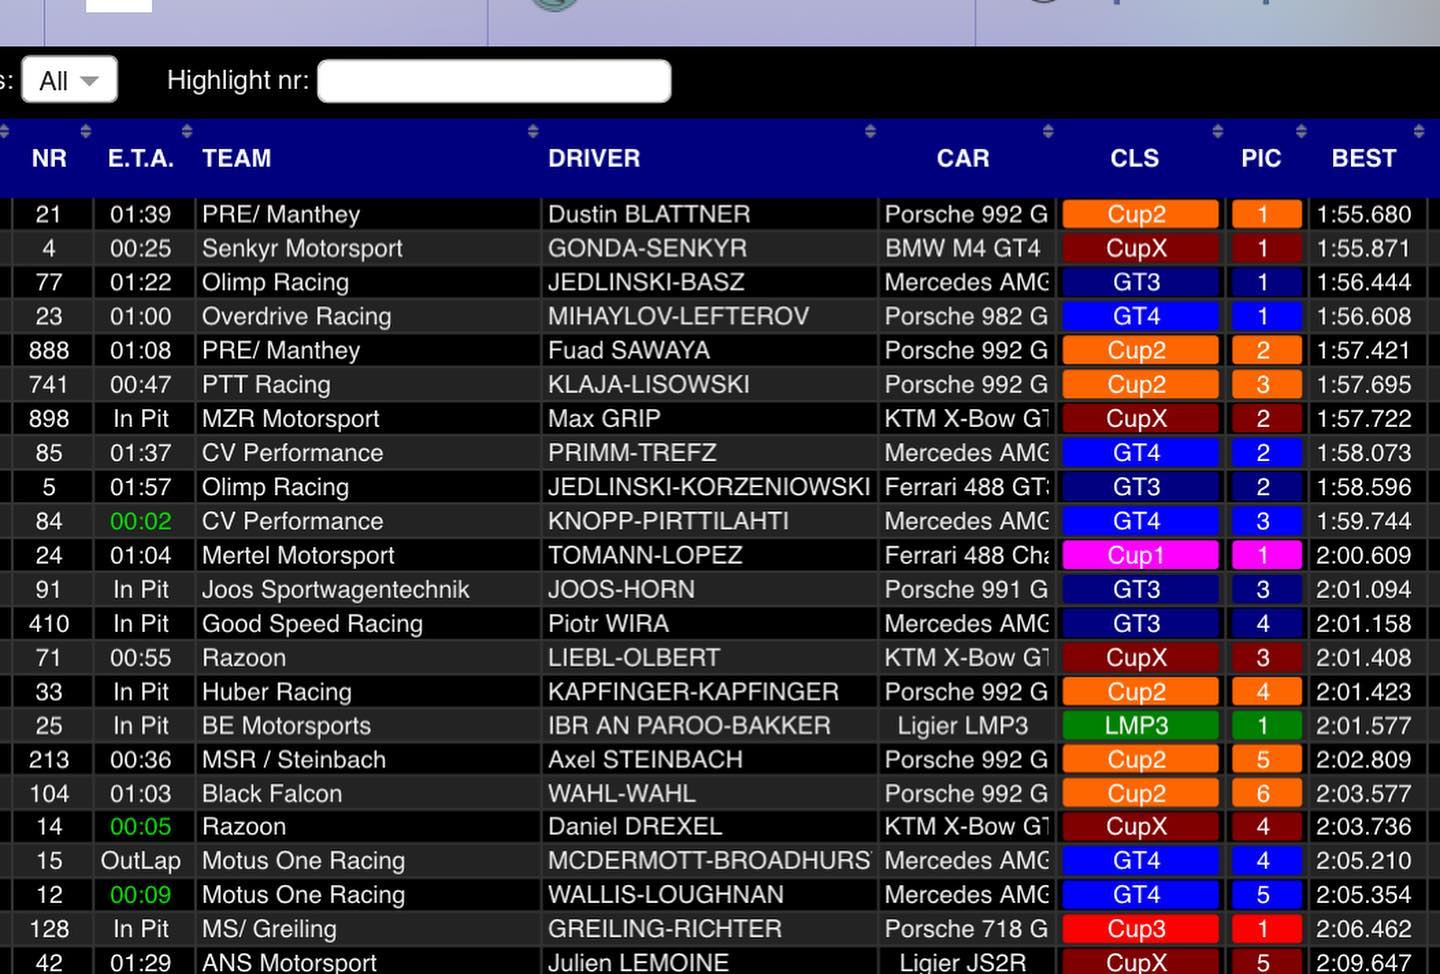Click team MZR Motorsport

pos(291,418)
